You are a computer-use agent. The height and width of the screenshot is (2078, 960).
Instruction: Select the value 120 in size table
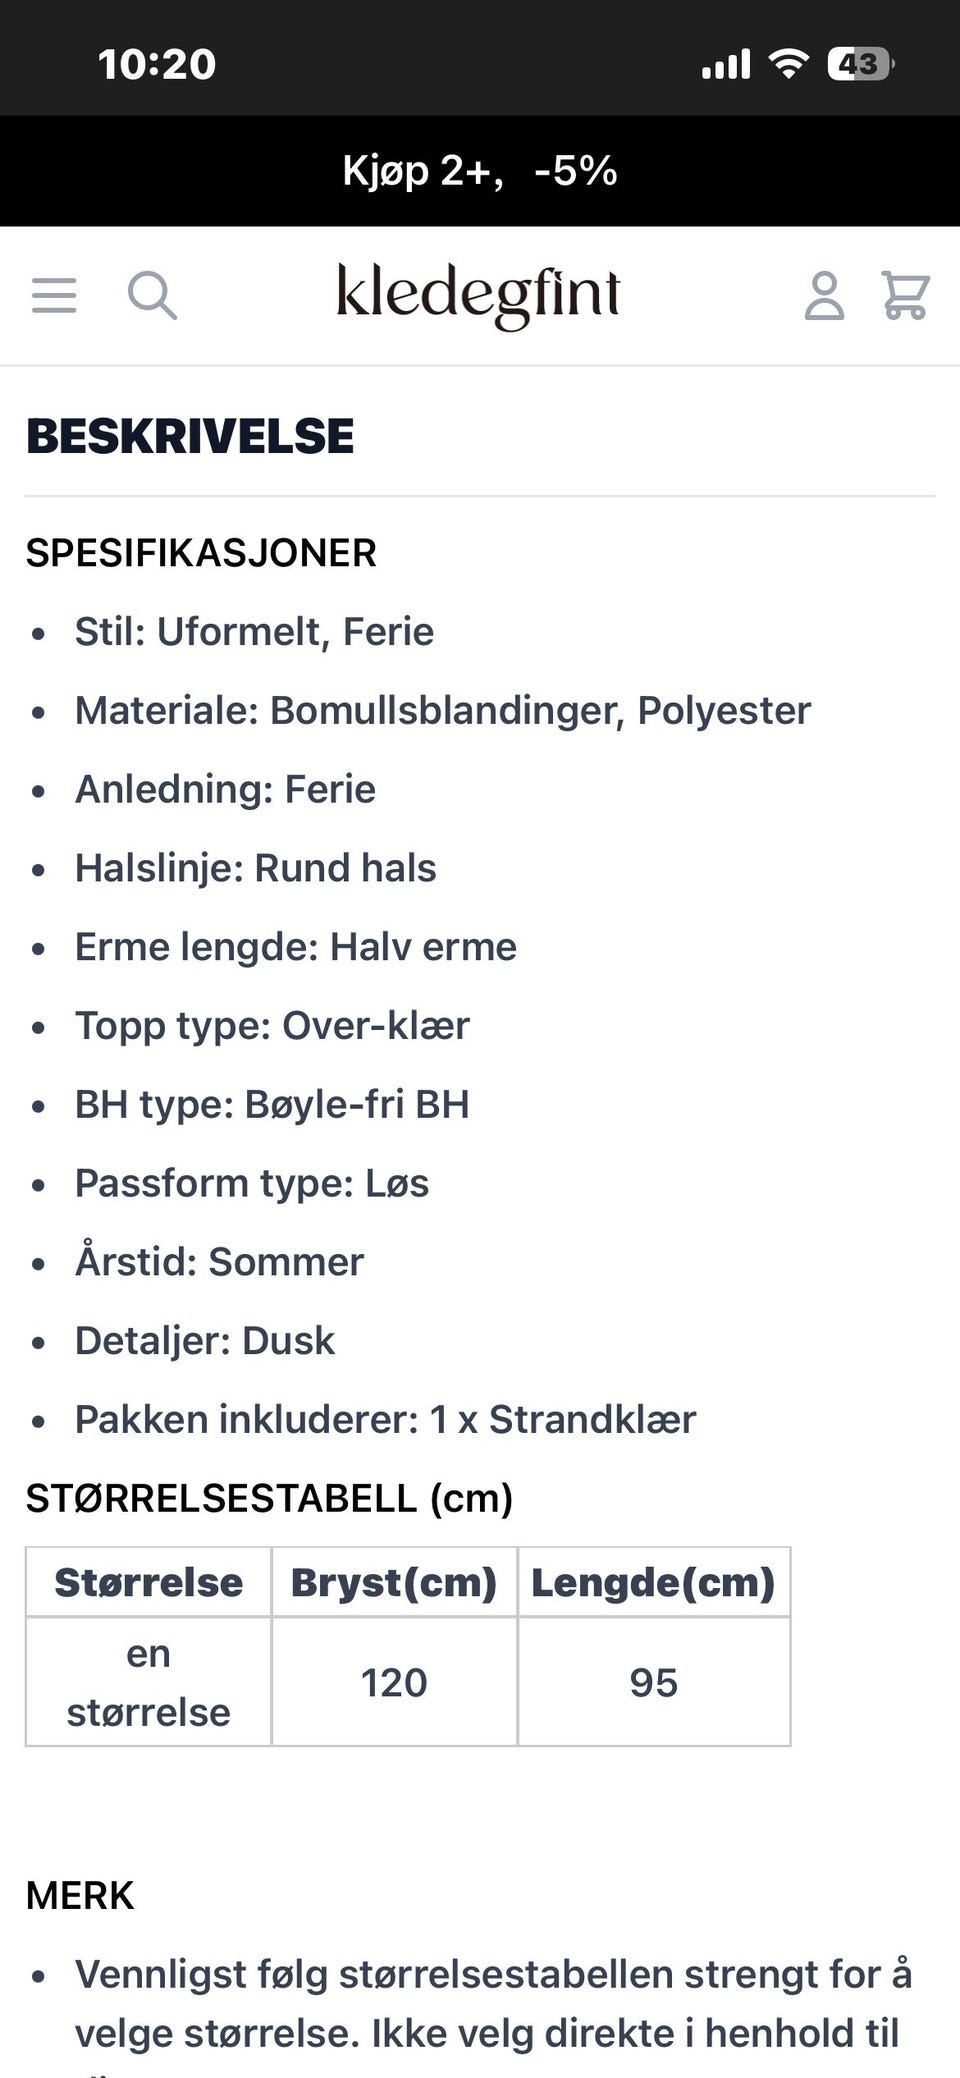coord(394,1682)
